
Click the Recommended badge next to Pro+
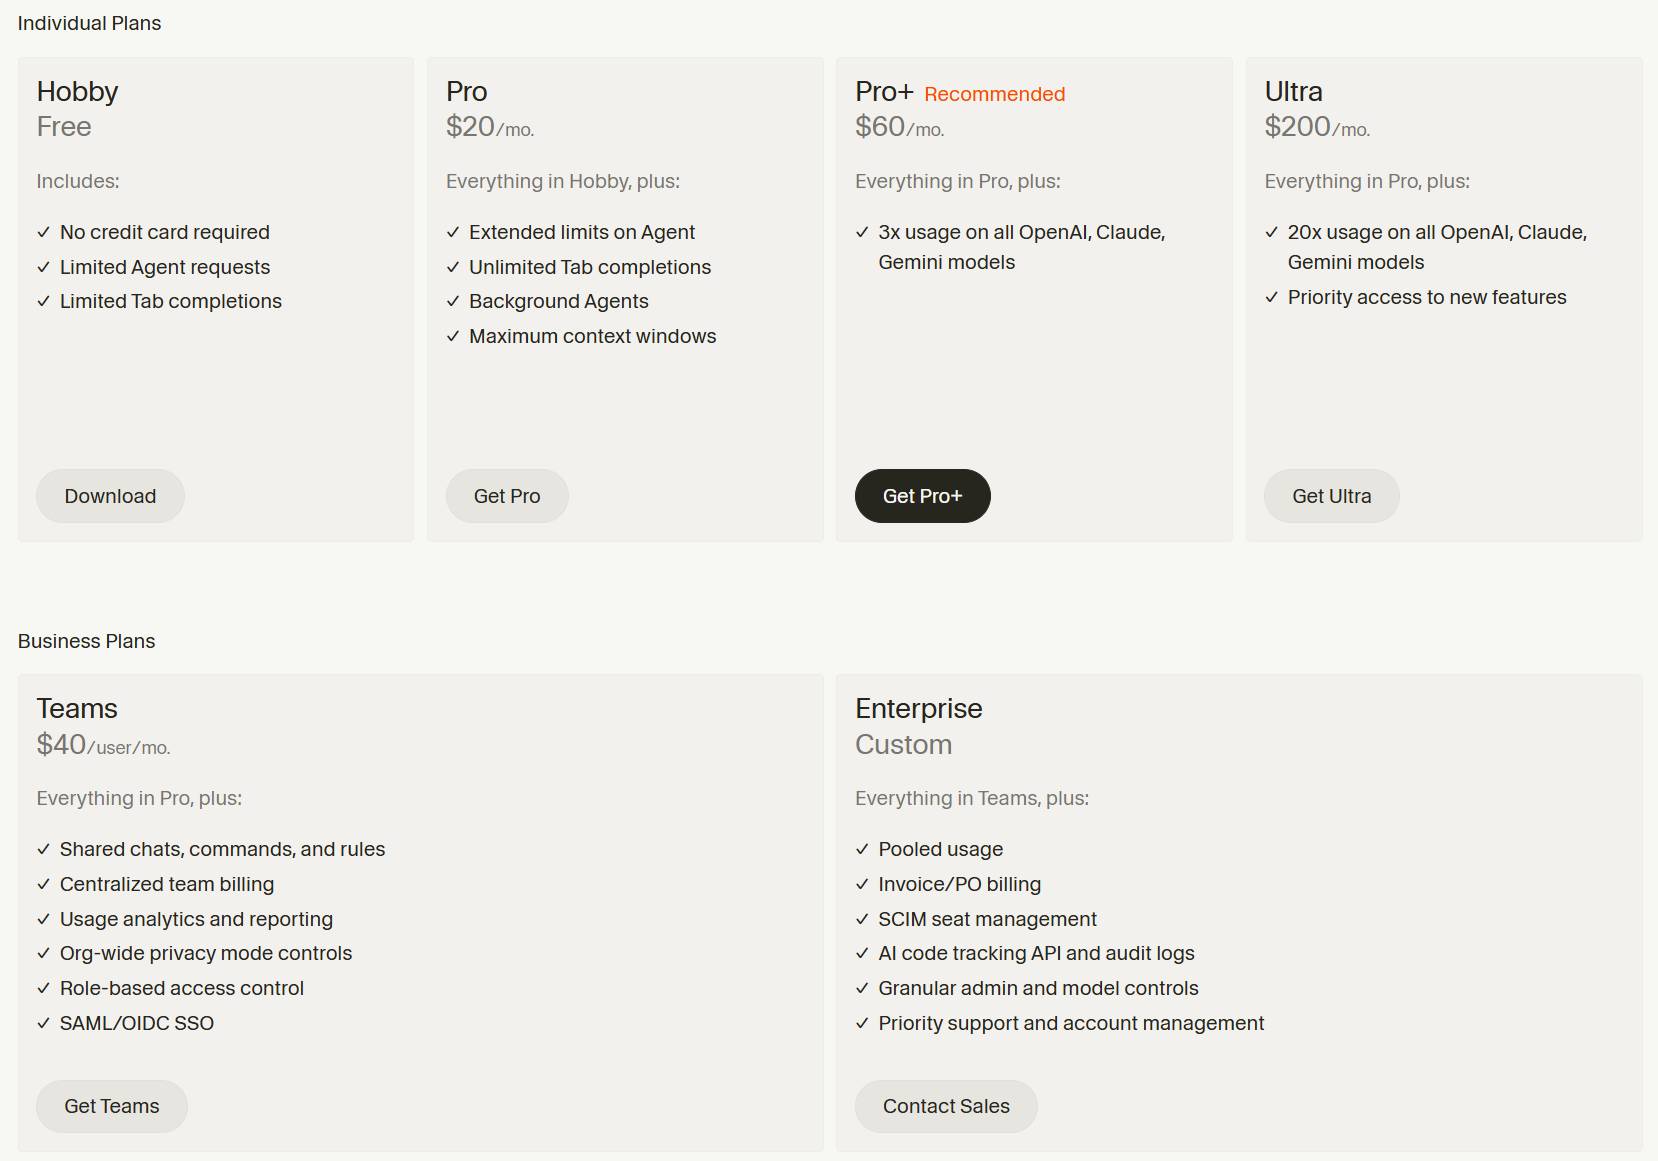click(993, 94)
